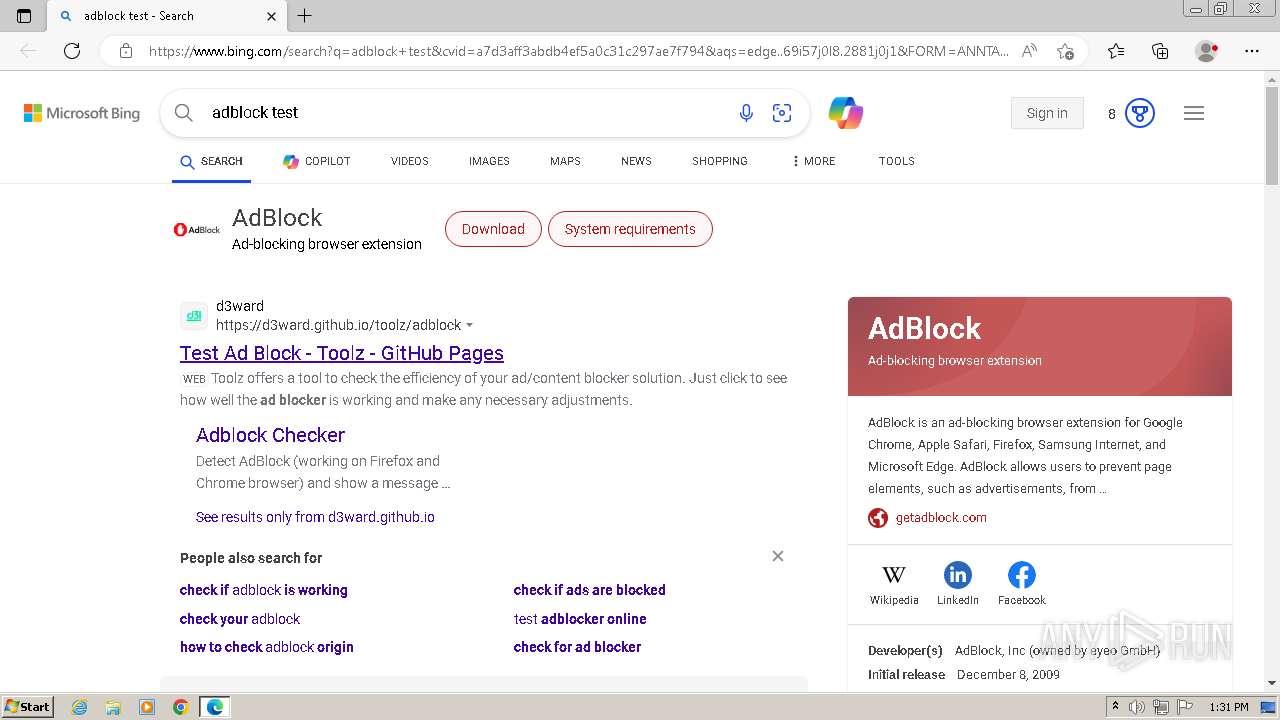Open the Collections icon

pyautogui.click(x=1160, y=51)
